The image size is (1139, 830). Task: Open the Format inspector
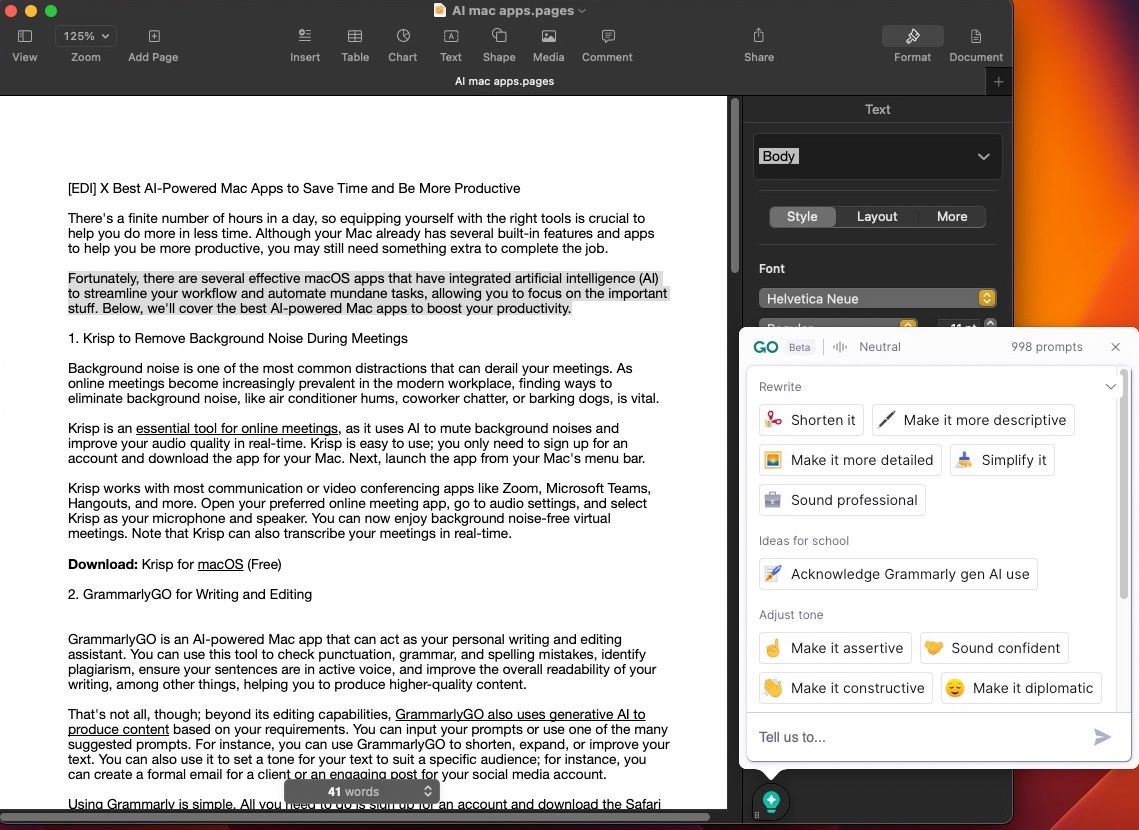click(x=911, y=44)
